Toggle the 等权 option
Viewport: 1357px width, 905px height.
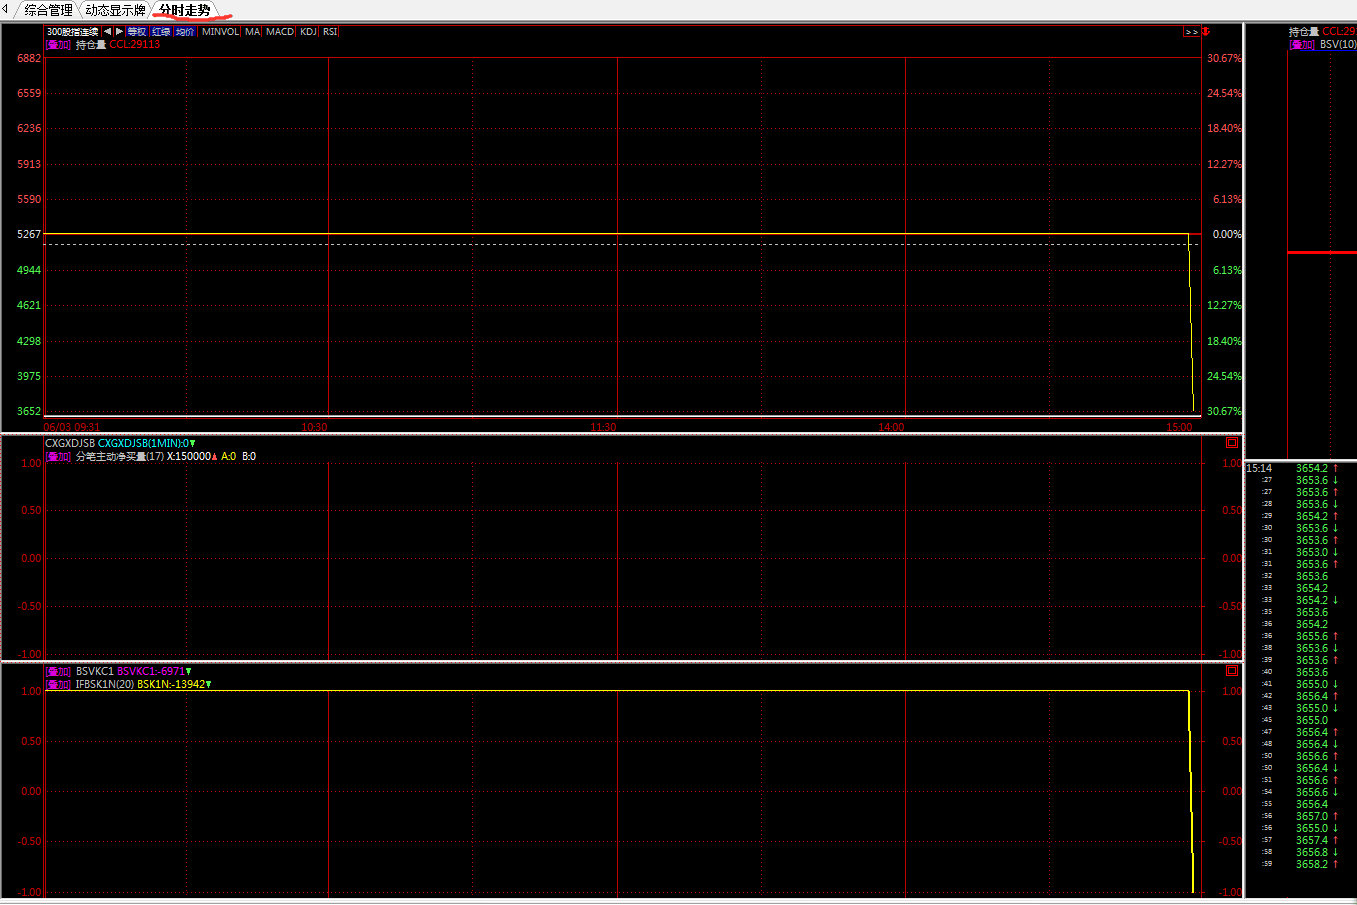[x=137, y=32]
